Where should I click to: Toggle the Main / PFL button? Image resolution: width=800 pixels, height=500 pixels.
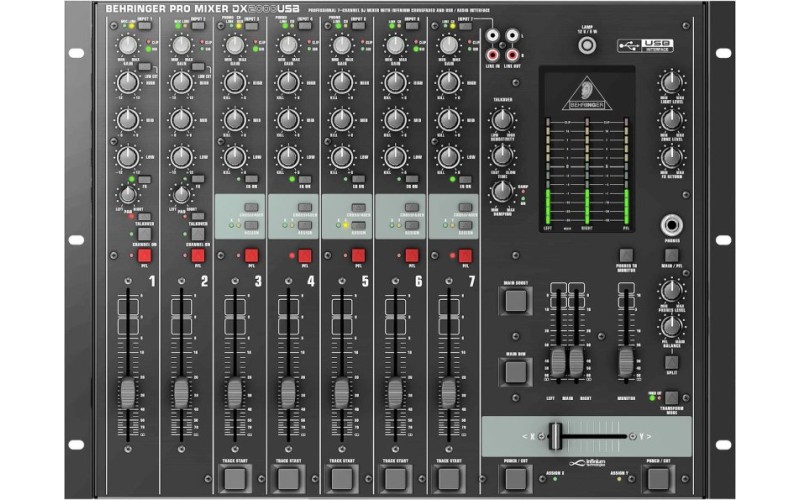pos(671,255)
